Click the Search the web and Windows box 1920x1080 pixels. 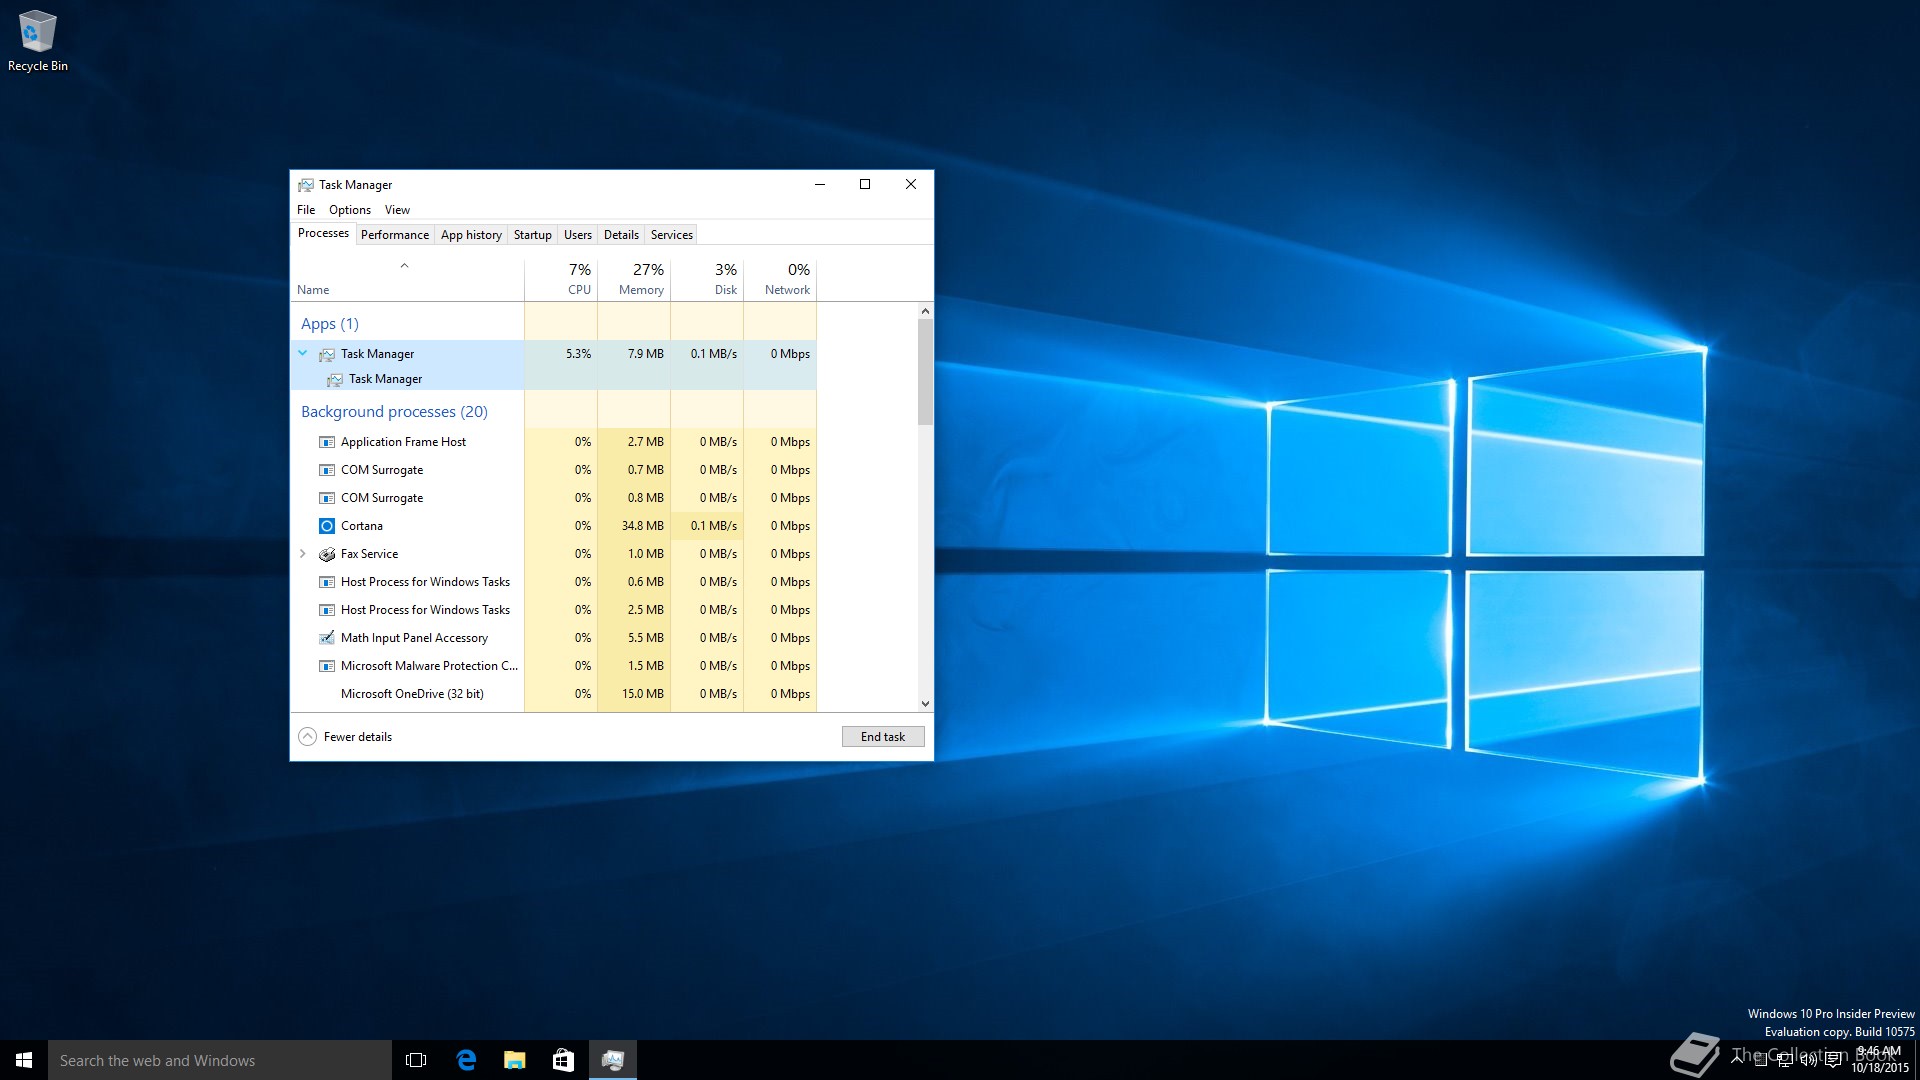[220, 1060]
